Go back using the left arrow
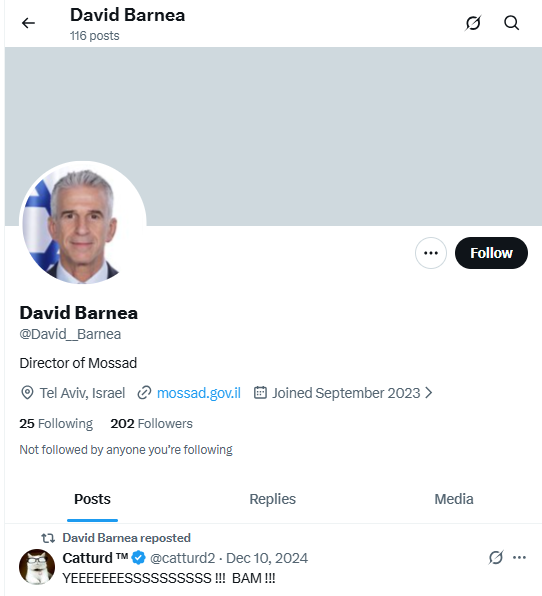542x596 pixels. 28,23
